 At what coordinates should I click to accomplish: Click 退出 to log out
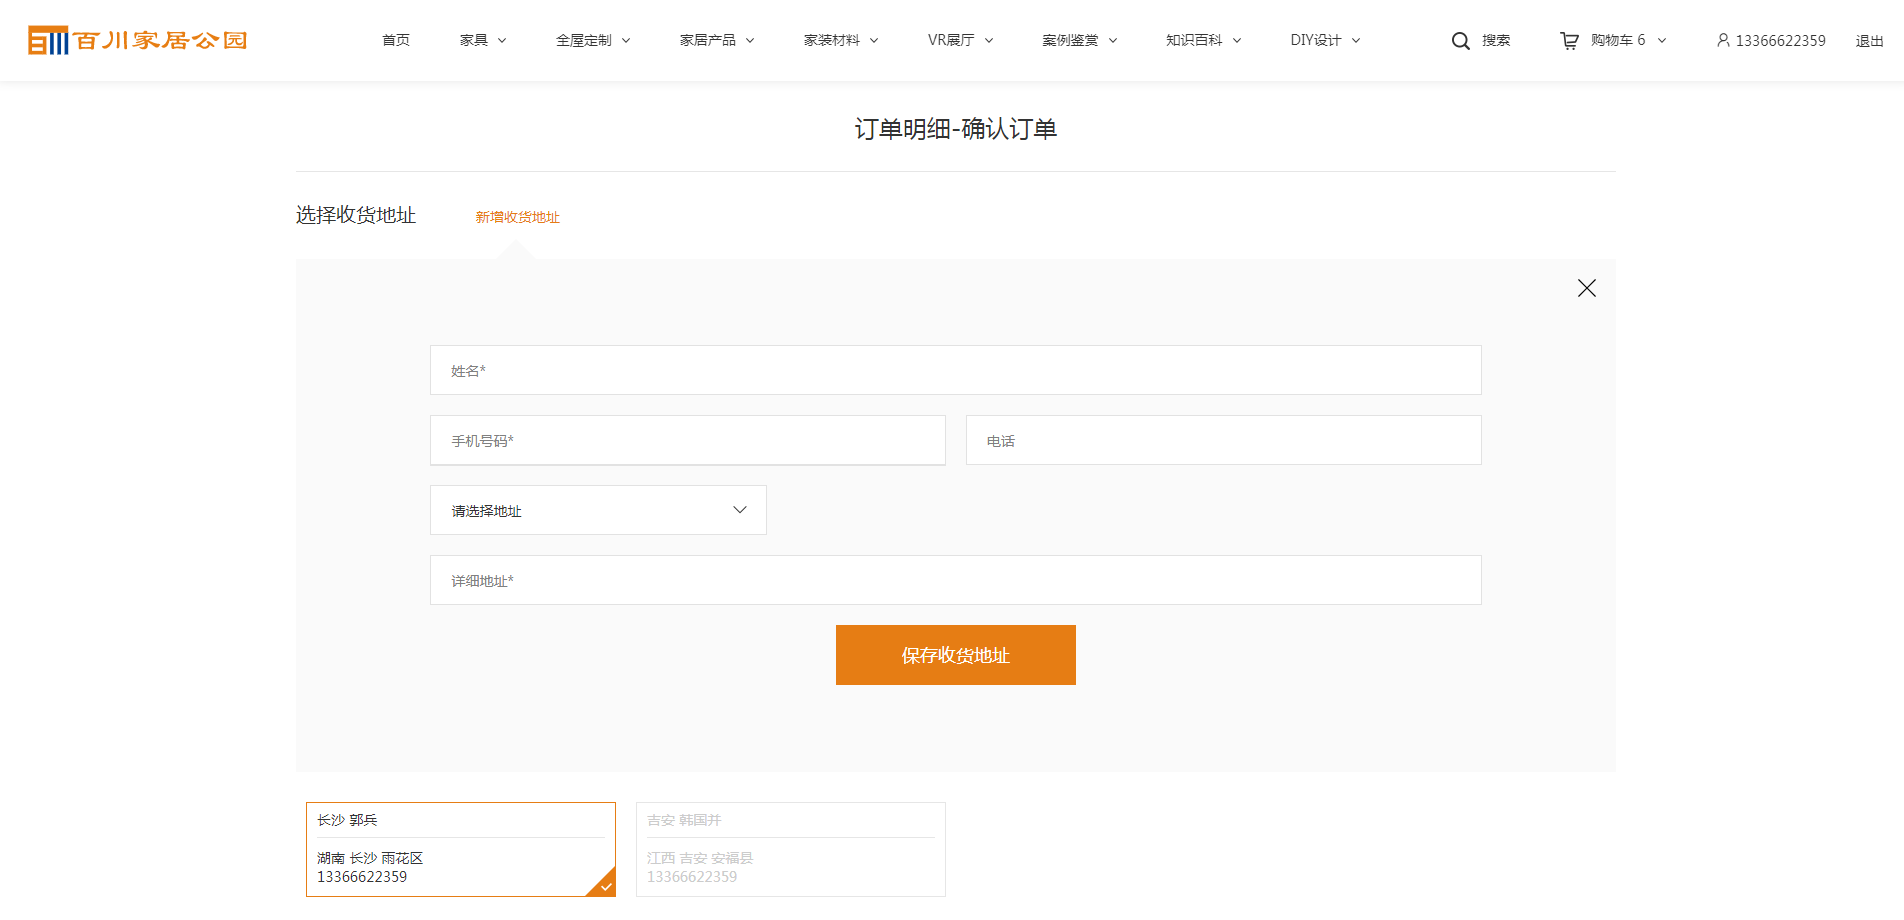click(x=1869, y=41)
